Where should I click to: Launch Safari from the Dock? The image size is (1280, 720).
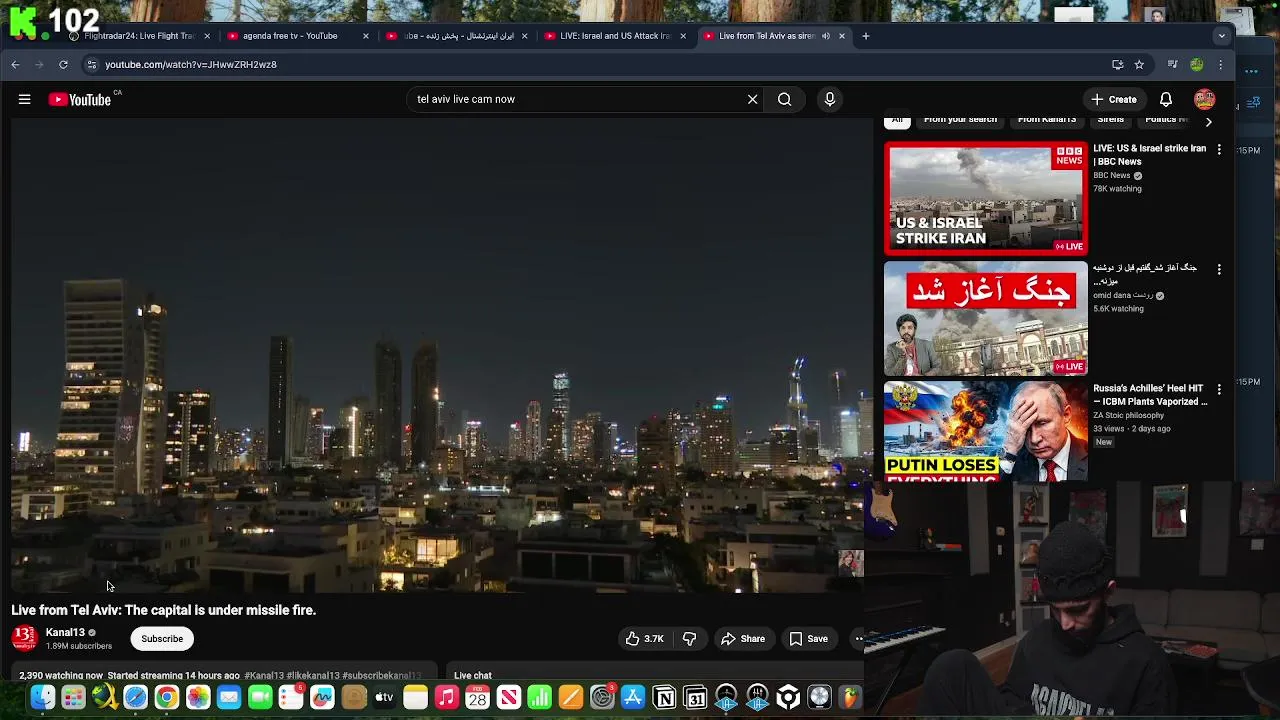136,698
